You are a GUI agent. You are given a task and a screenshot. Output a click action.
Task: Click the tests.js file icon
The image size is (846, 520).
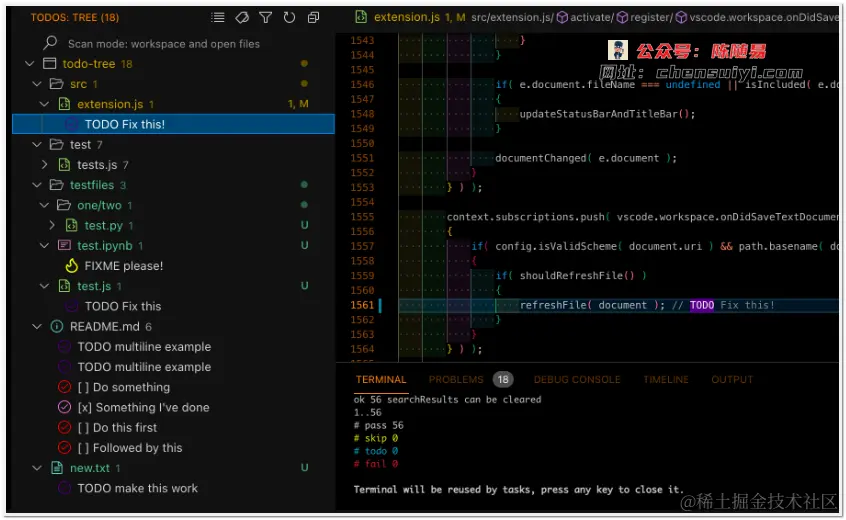pos(64,165)
